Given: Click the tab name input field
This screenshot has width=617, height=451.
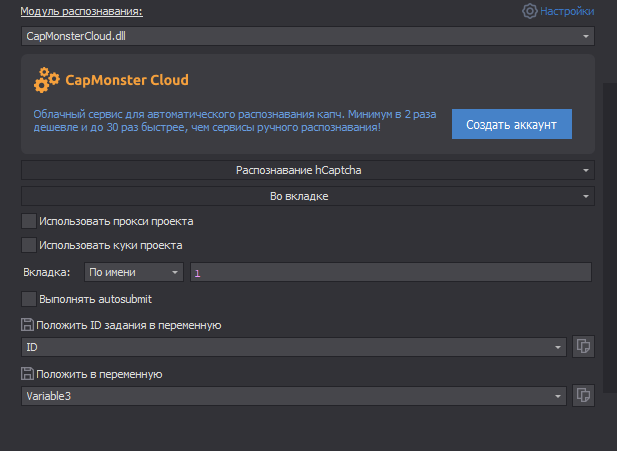Looking at the screenshot, I should [x=391, y=272].
